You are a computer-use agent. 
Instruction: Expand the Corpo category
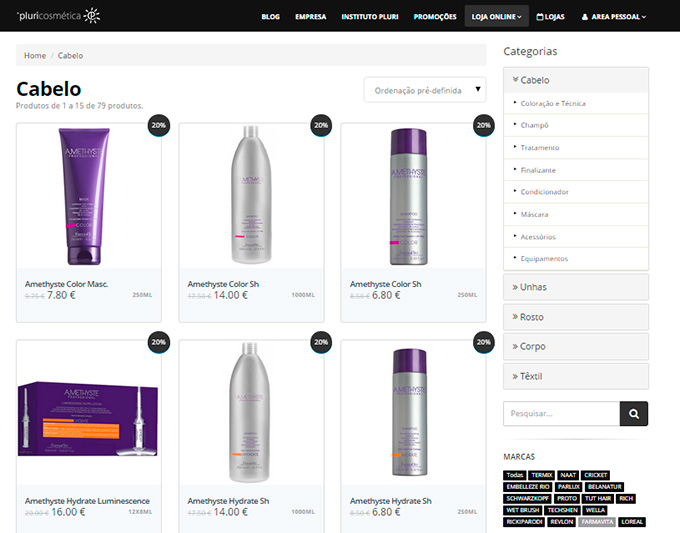576,347
